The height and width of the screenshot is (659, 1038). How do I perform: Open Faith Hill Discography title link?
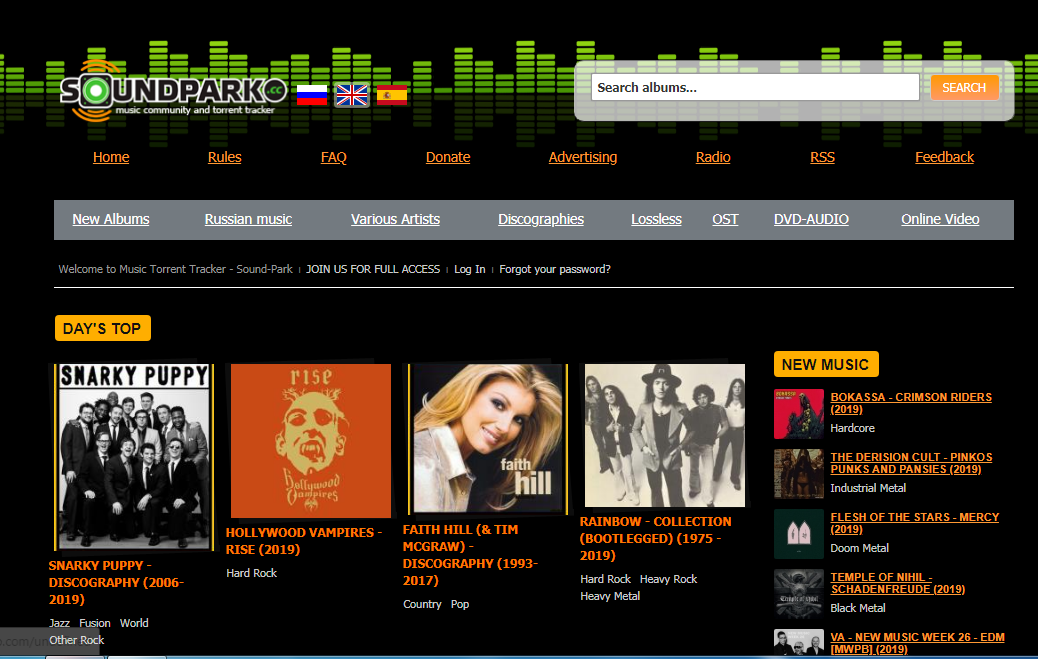point(470,555)
